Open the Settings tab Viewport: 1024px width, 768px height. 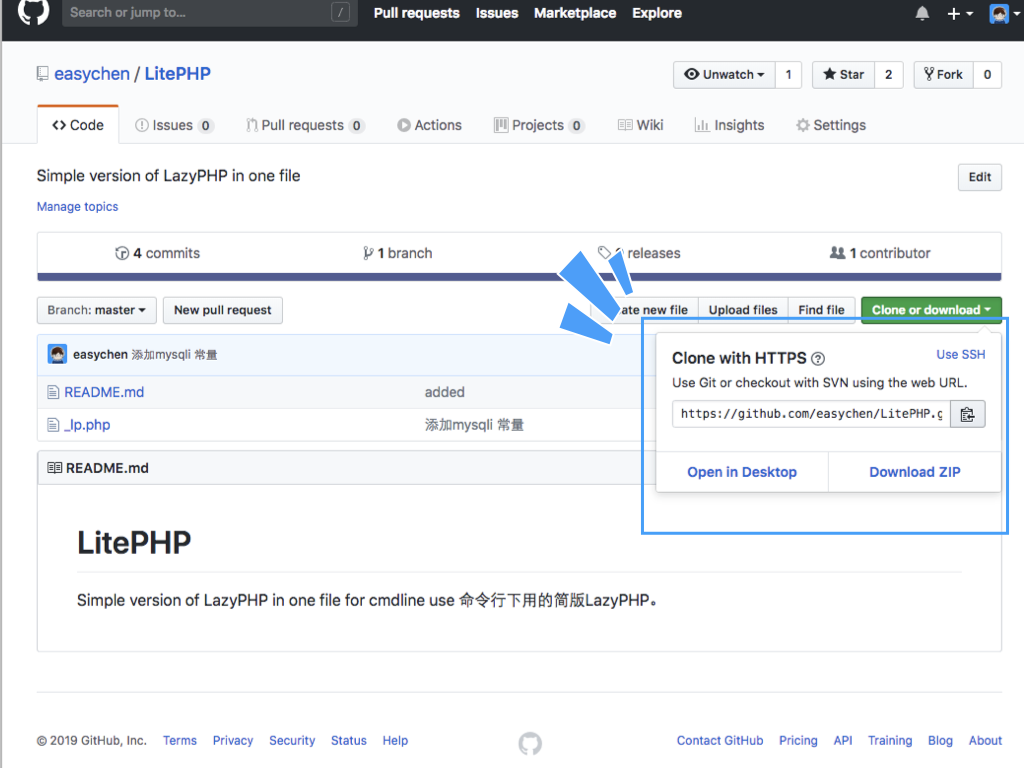(831, 125)
